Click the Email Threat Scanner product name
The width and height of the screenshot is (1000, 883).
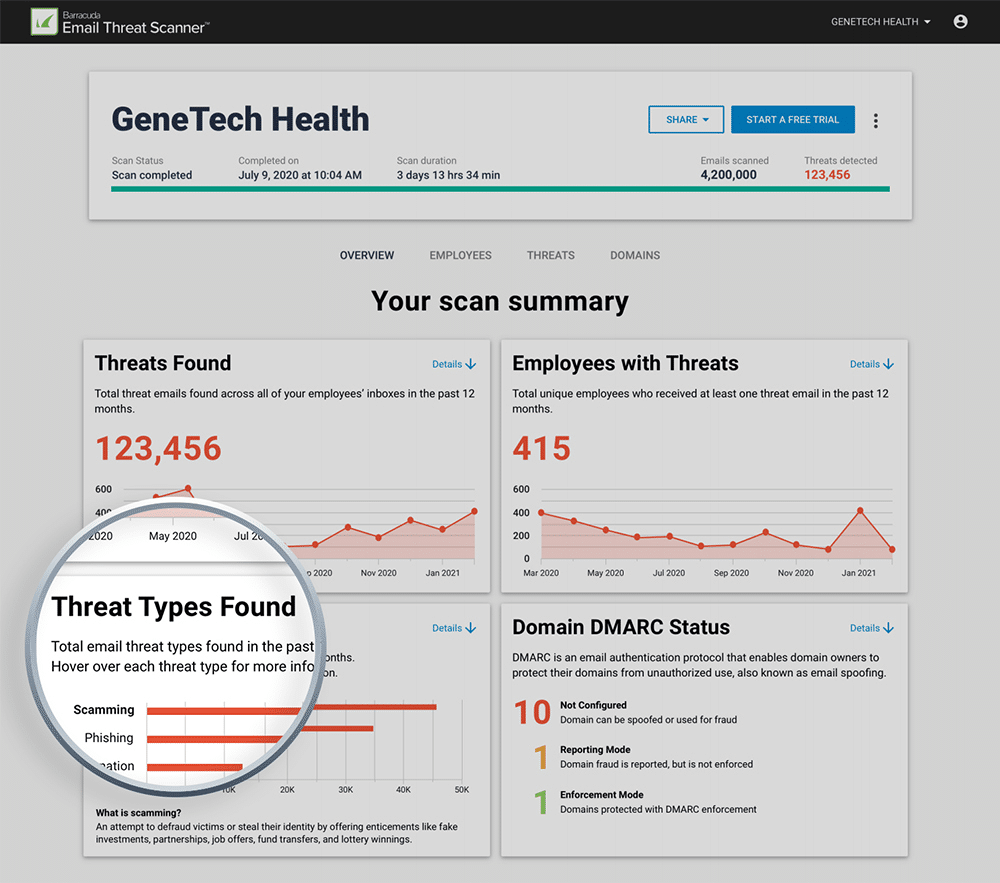[x=135, y=27]
